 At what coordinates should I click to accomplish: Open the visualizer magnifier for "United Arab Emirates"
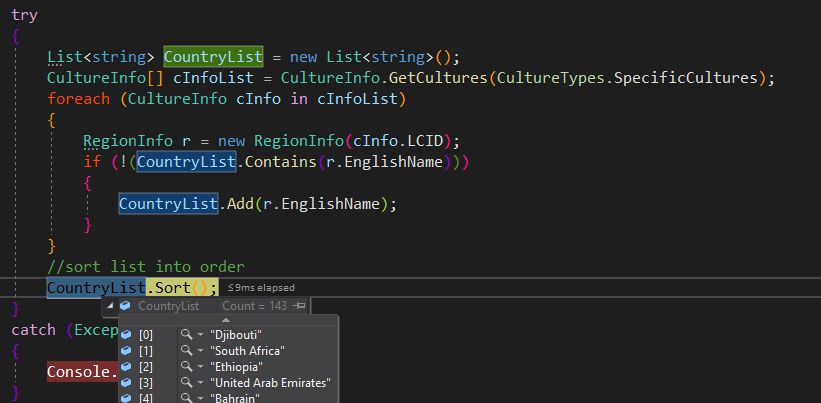click(x=186, y=383)
